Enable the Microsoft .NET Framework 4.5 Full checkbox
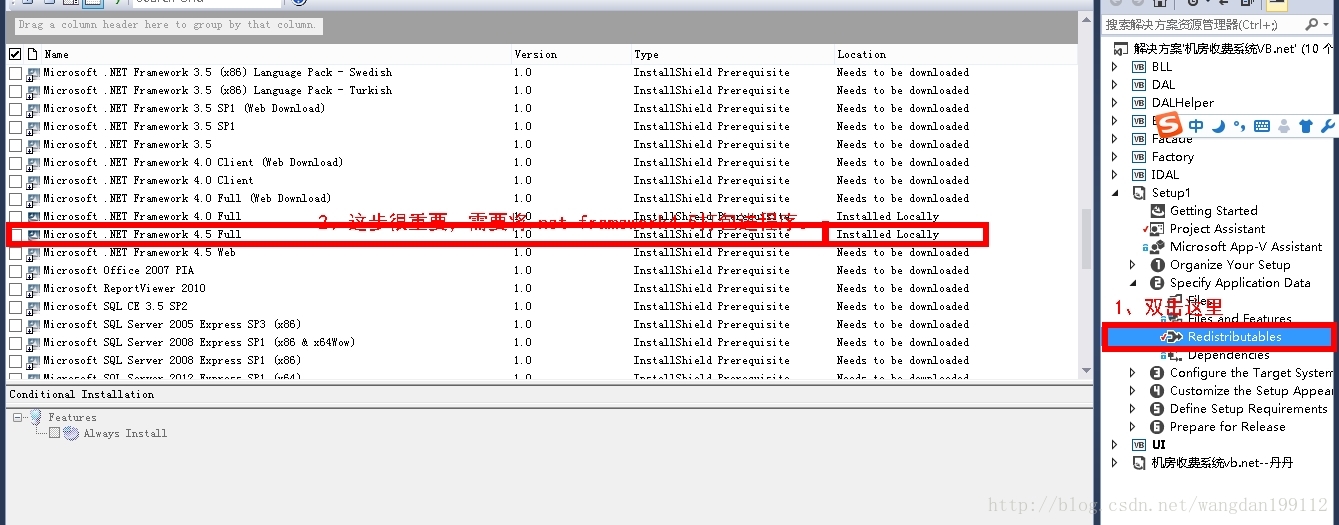The height and width of the screenshot is (525, 1339). coord(15,235)
